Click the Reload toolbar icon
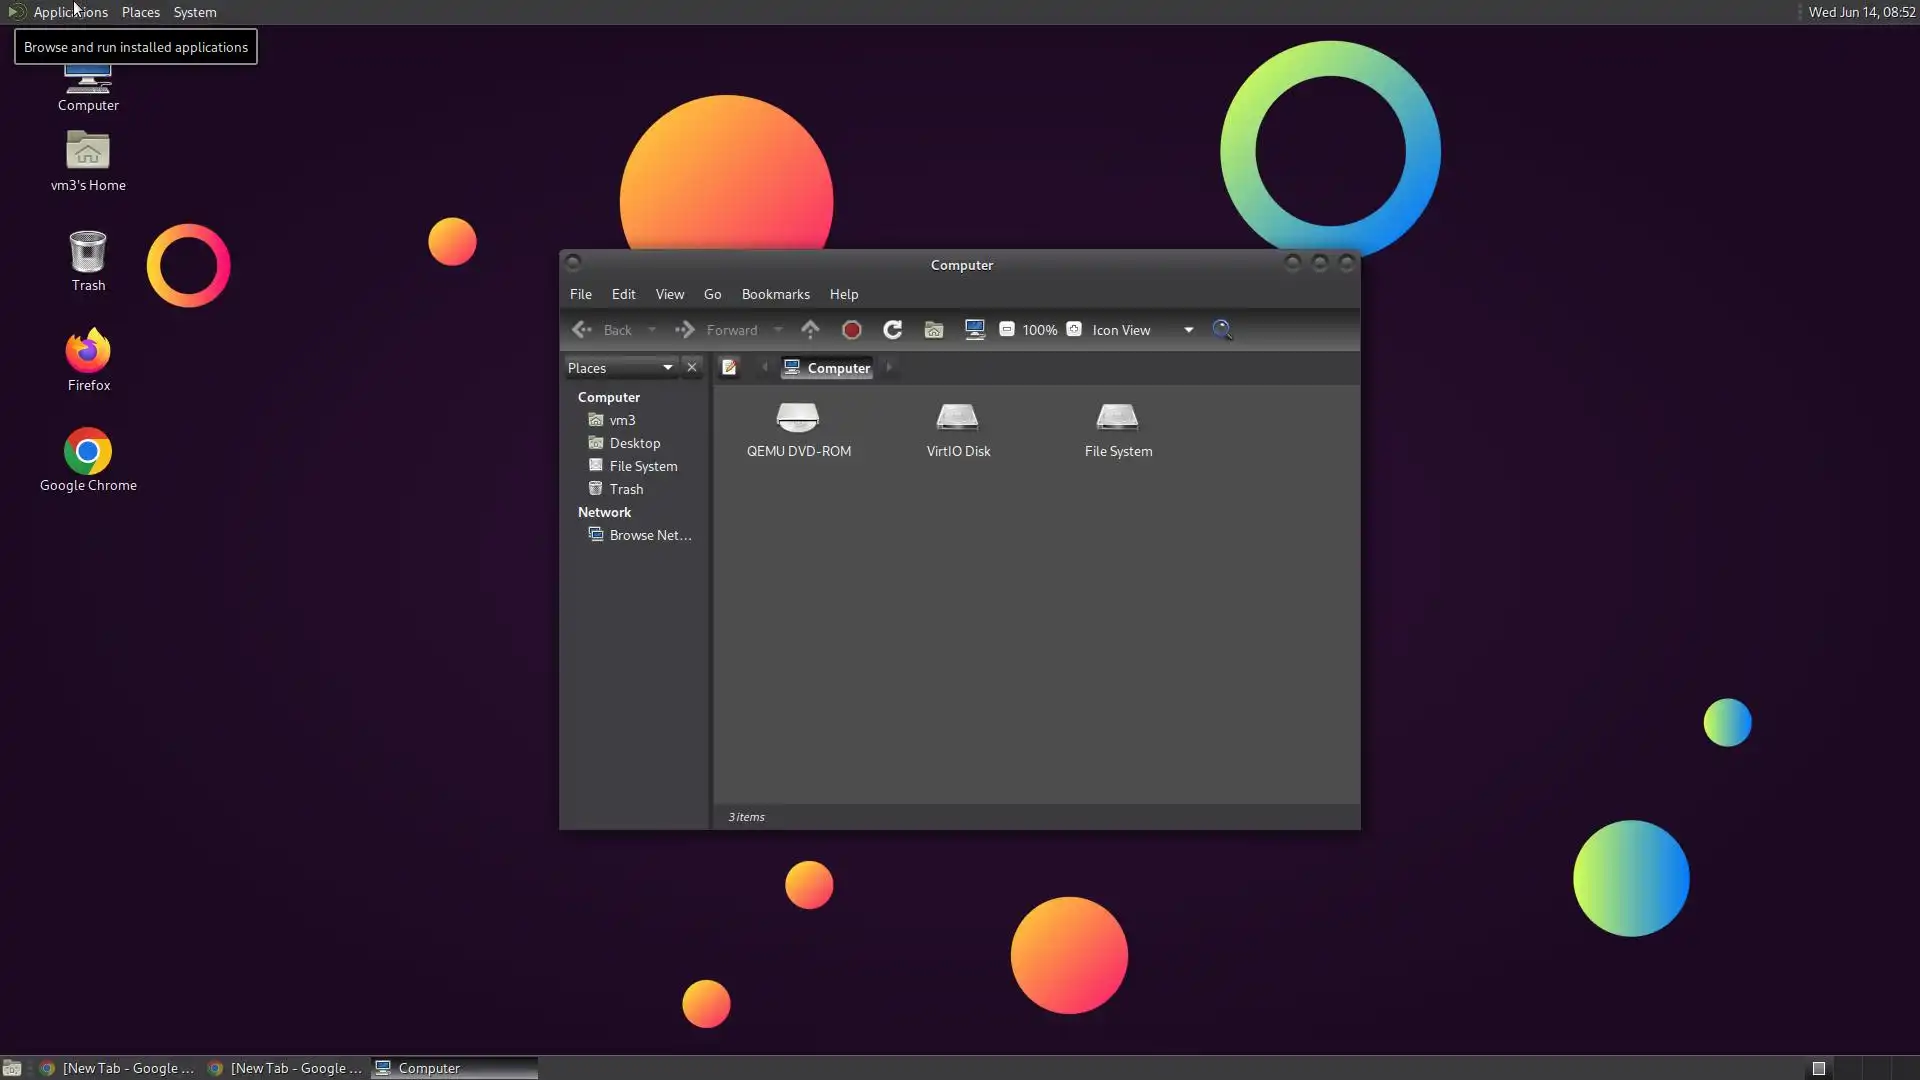This screenshot has height=1080, width=1920. tap(892, 330)
